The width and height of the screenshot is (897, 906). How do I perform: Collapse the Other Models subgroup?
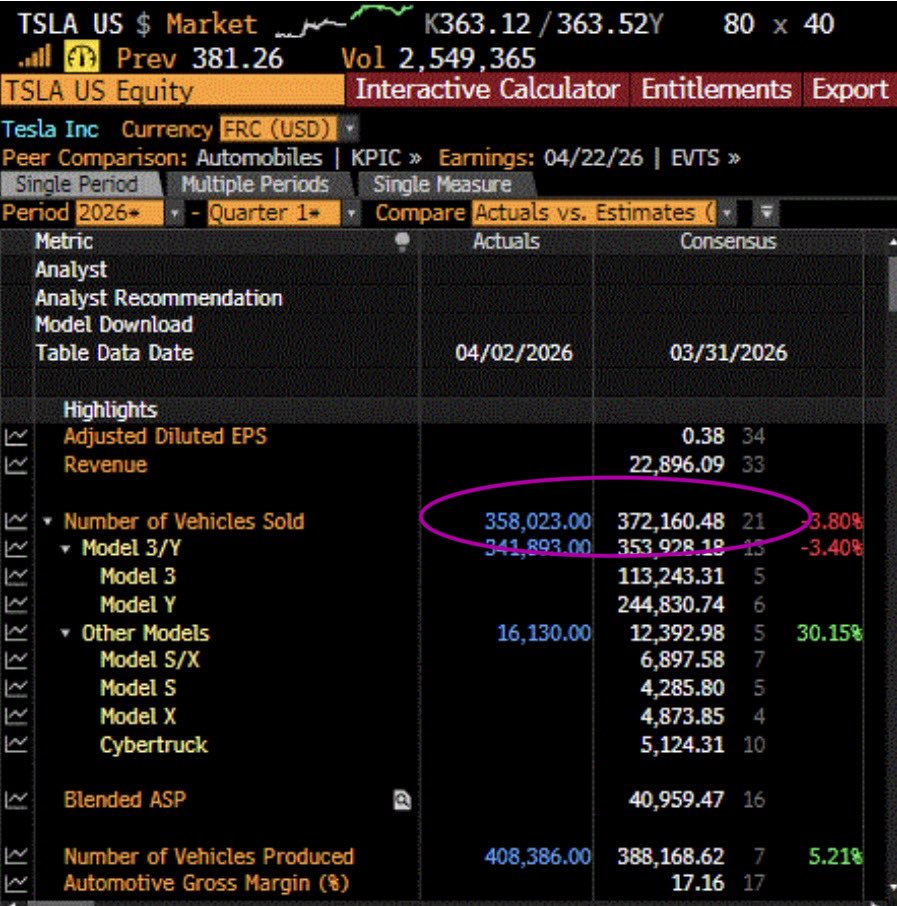coord(66,633)
